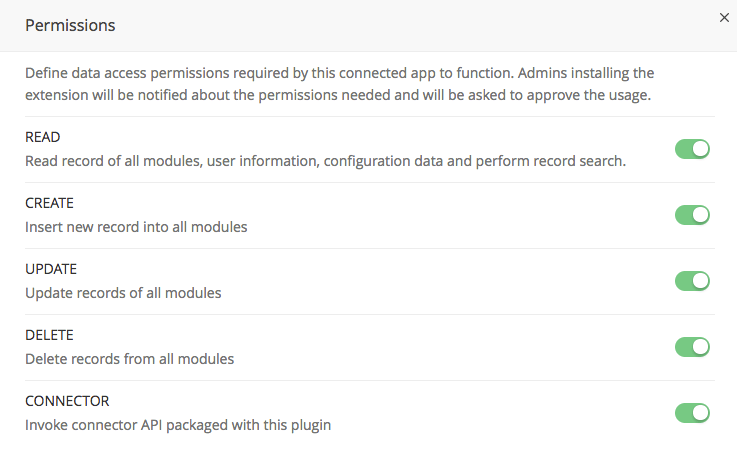
Task: Toggle the UPDATE permission switch
Action: coord(692,281)
